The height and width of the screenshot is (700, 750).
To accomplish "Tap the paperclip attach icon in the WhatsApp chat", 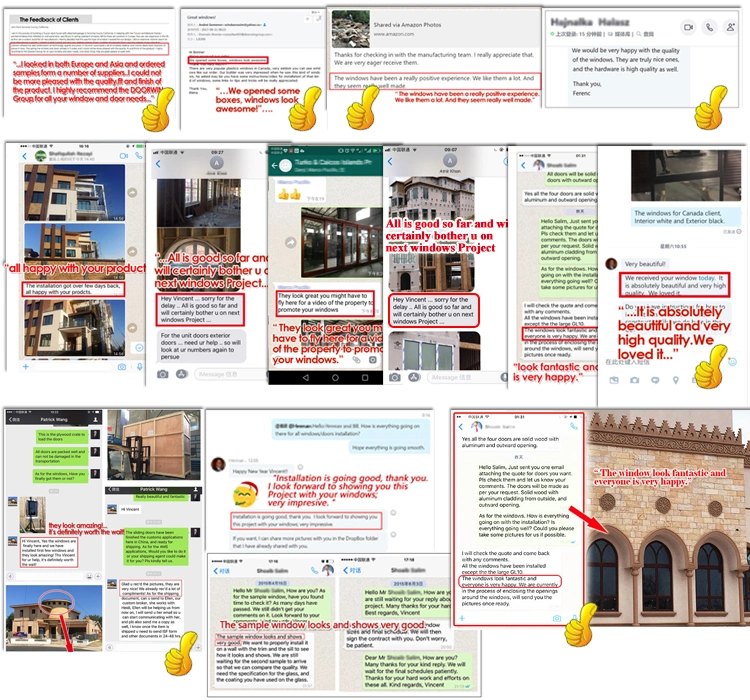I will coord(357,359).
